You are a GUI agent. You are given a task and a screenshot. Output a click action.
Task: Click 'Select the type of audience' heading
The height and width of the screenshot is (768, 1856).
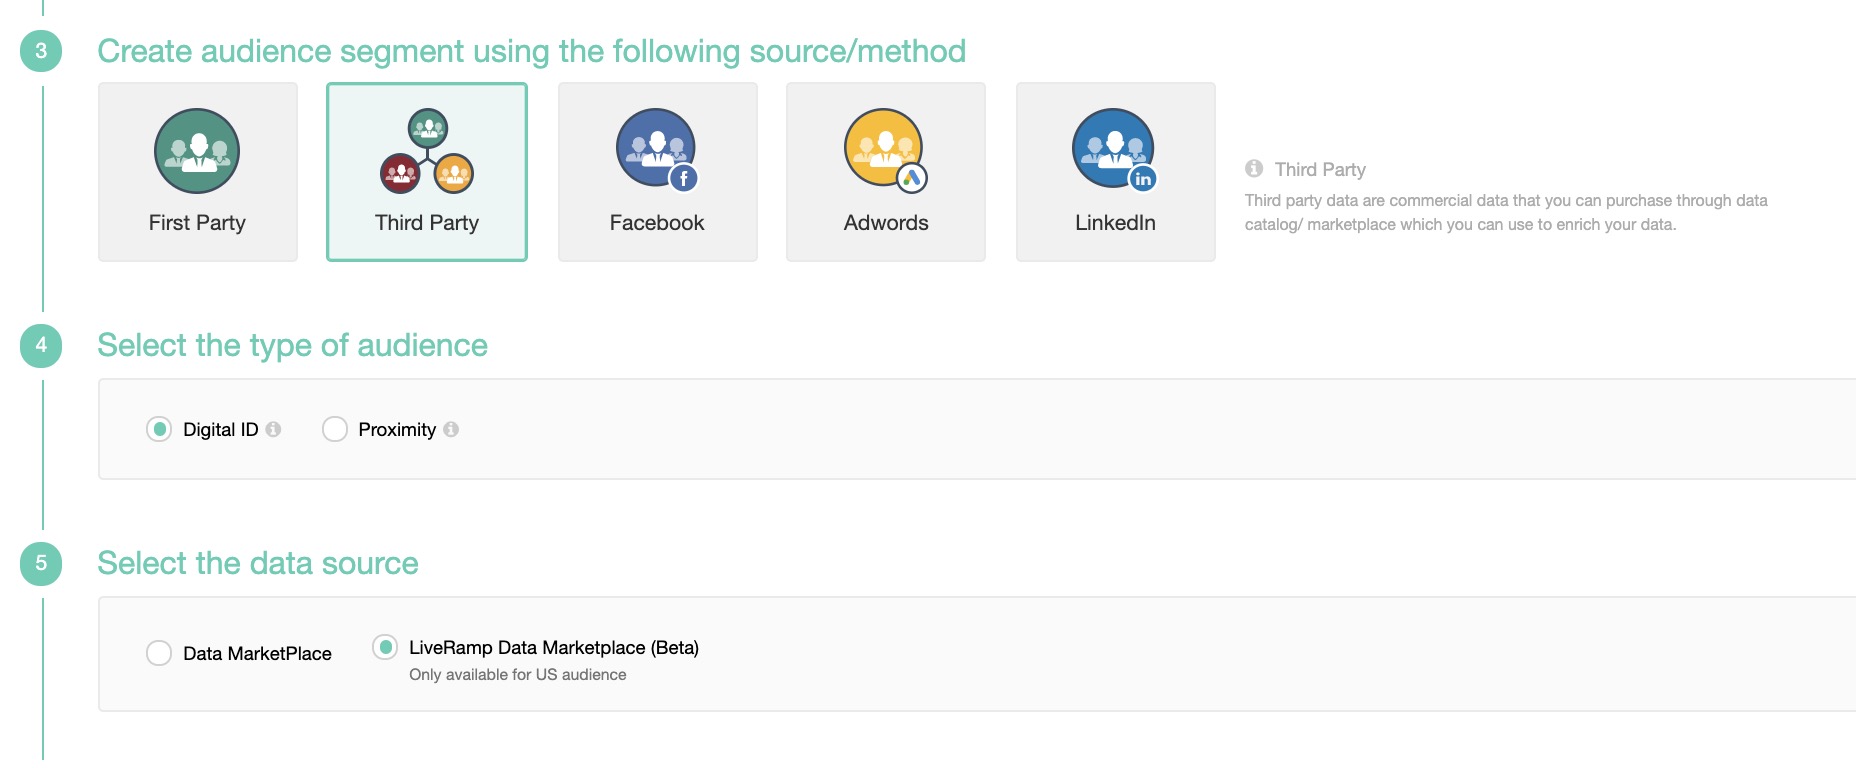click(x=292, y=345)
